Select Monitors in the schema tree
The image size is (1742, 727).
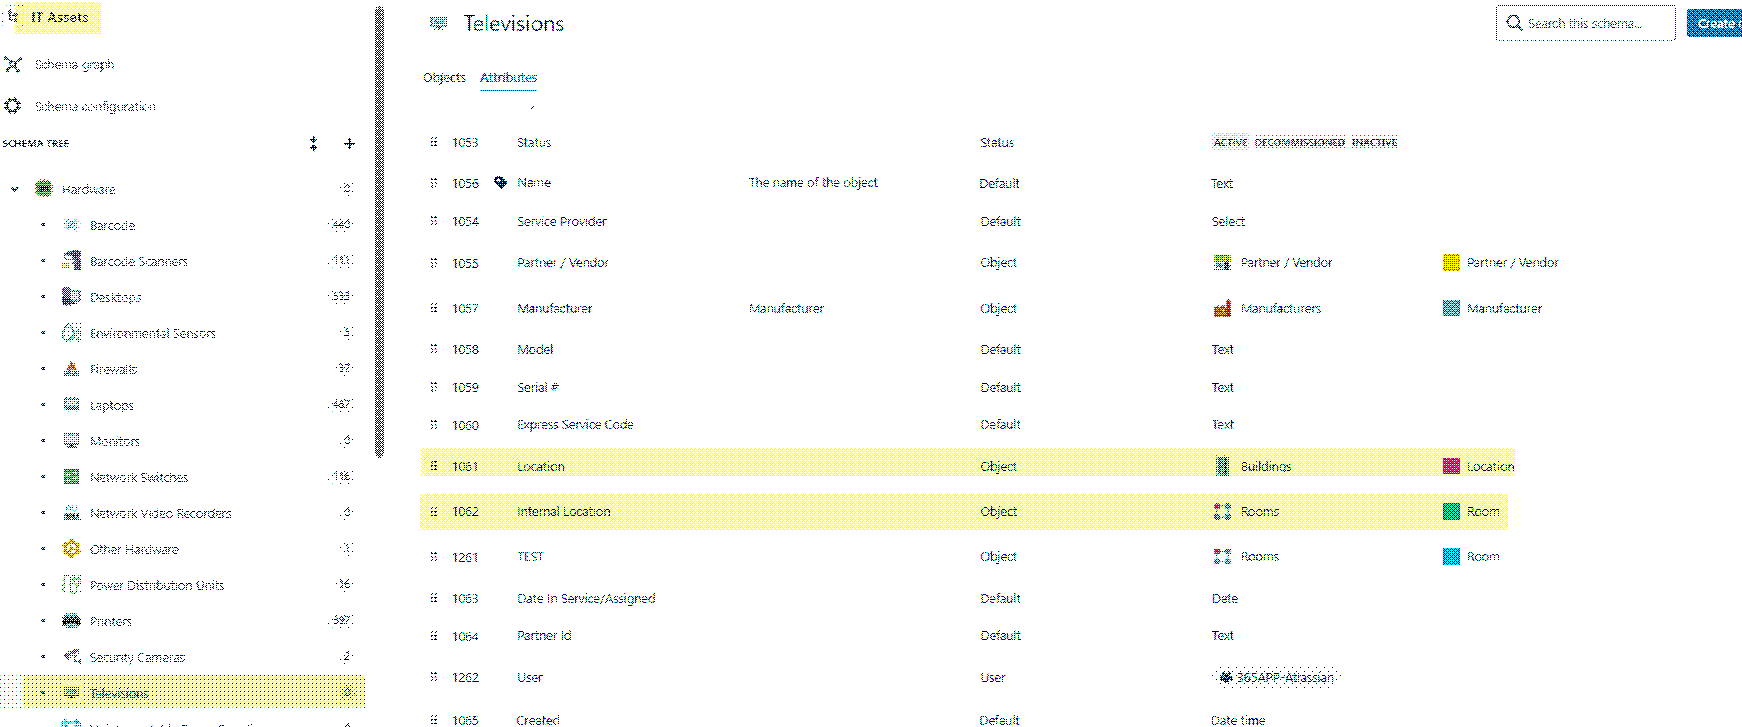115,441
